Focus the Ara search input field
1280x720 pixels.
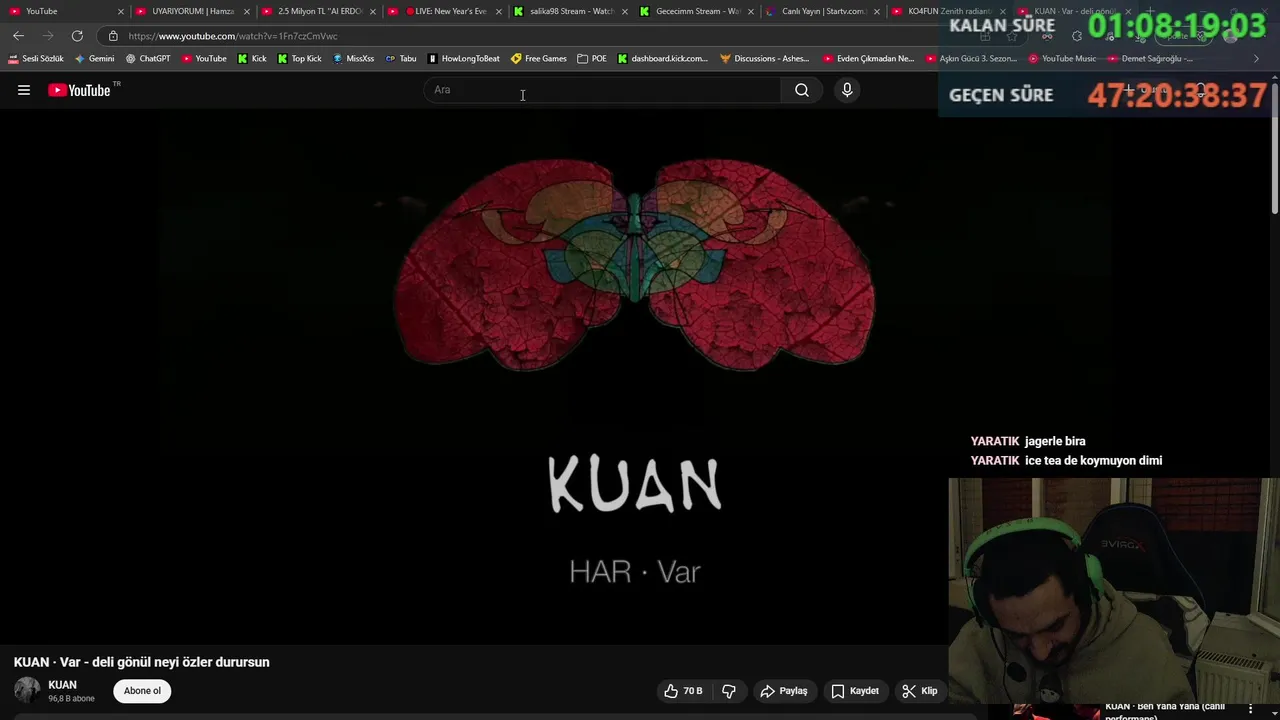(602, 90)
